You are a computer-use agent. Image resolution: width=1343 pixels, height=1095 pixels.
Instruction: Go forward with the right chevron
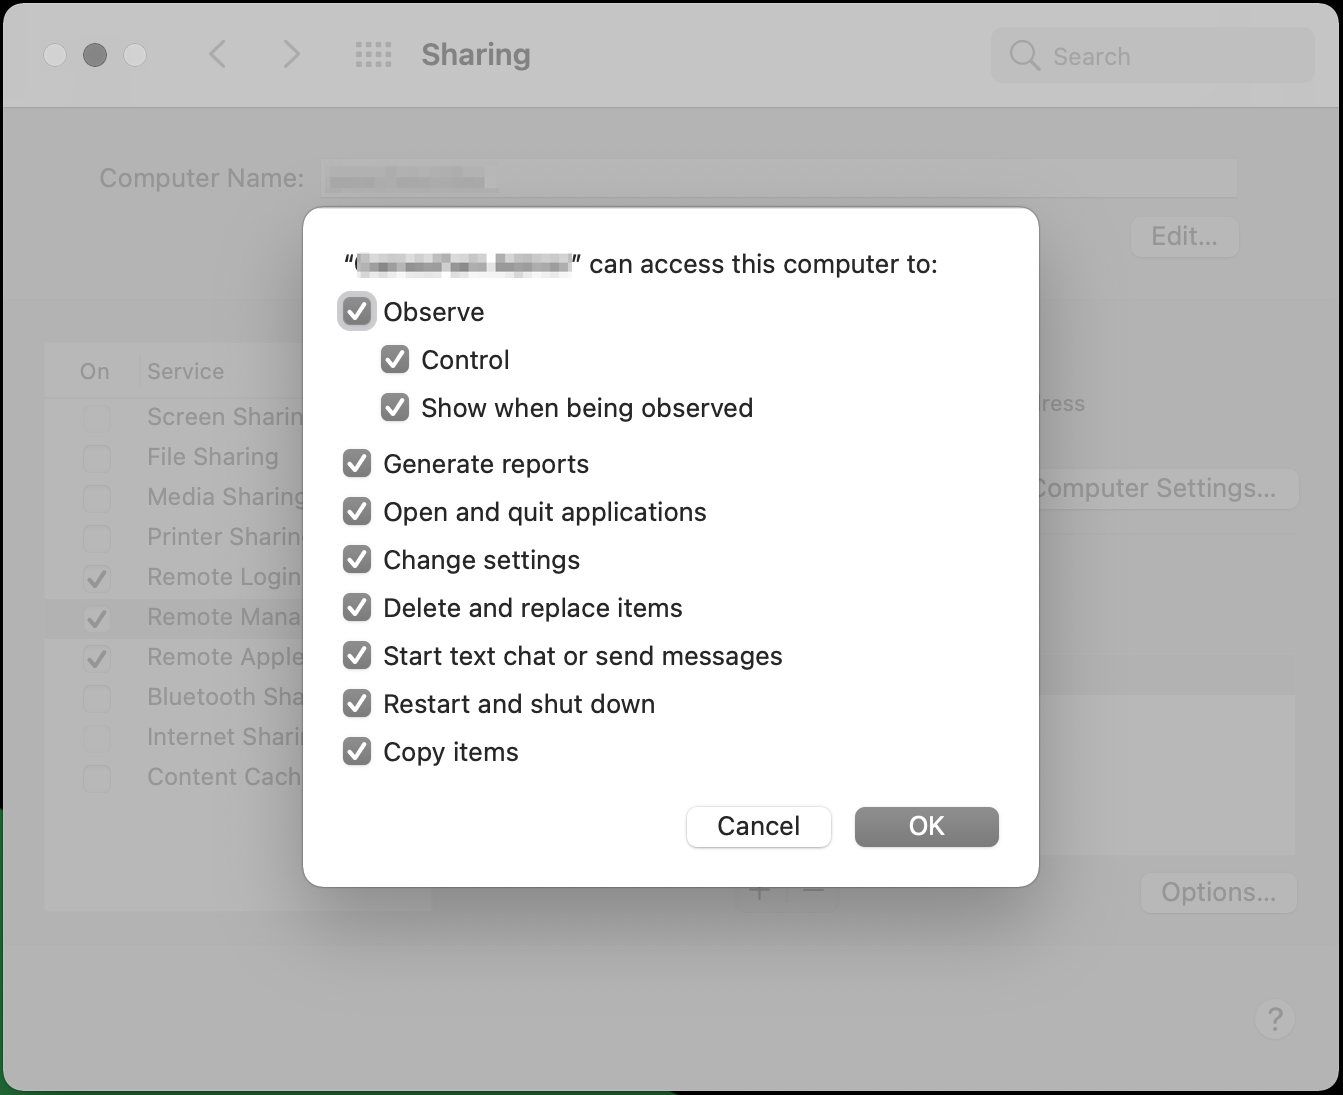click(291, 54)
